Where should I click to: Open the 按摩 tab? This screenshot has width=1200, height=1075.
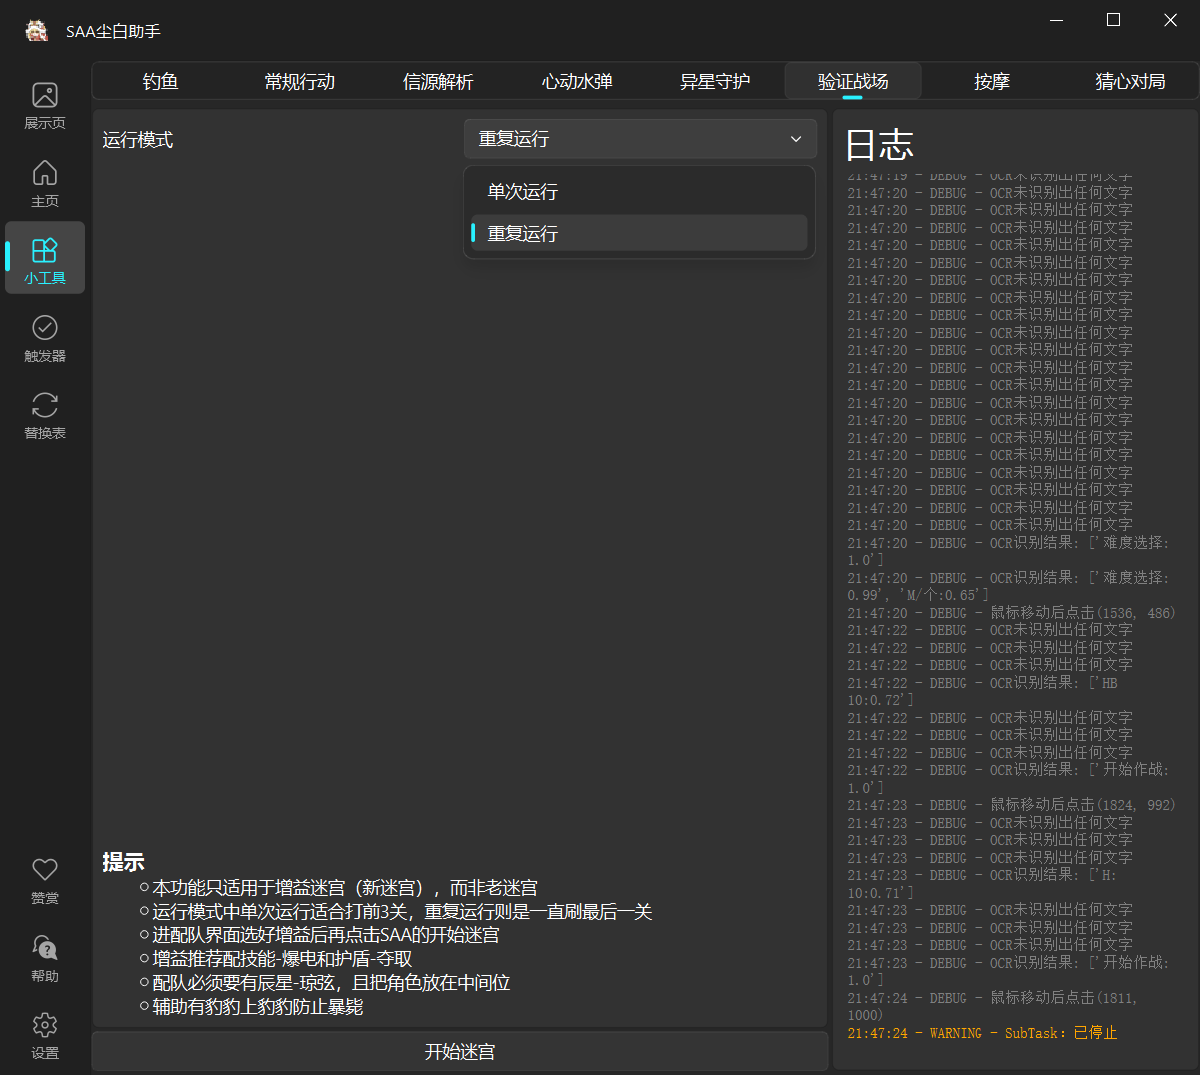pos(992,82)
